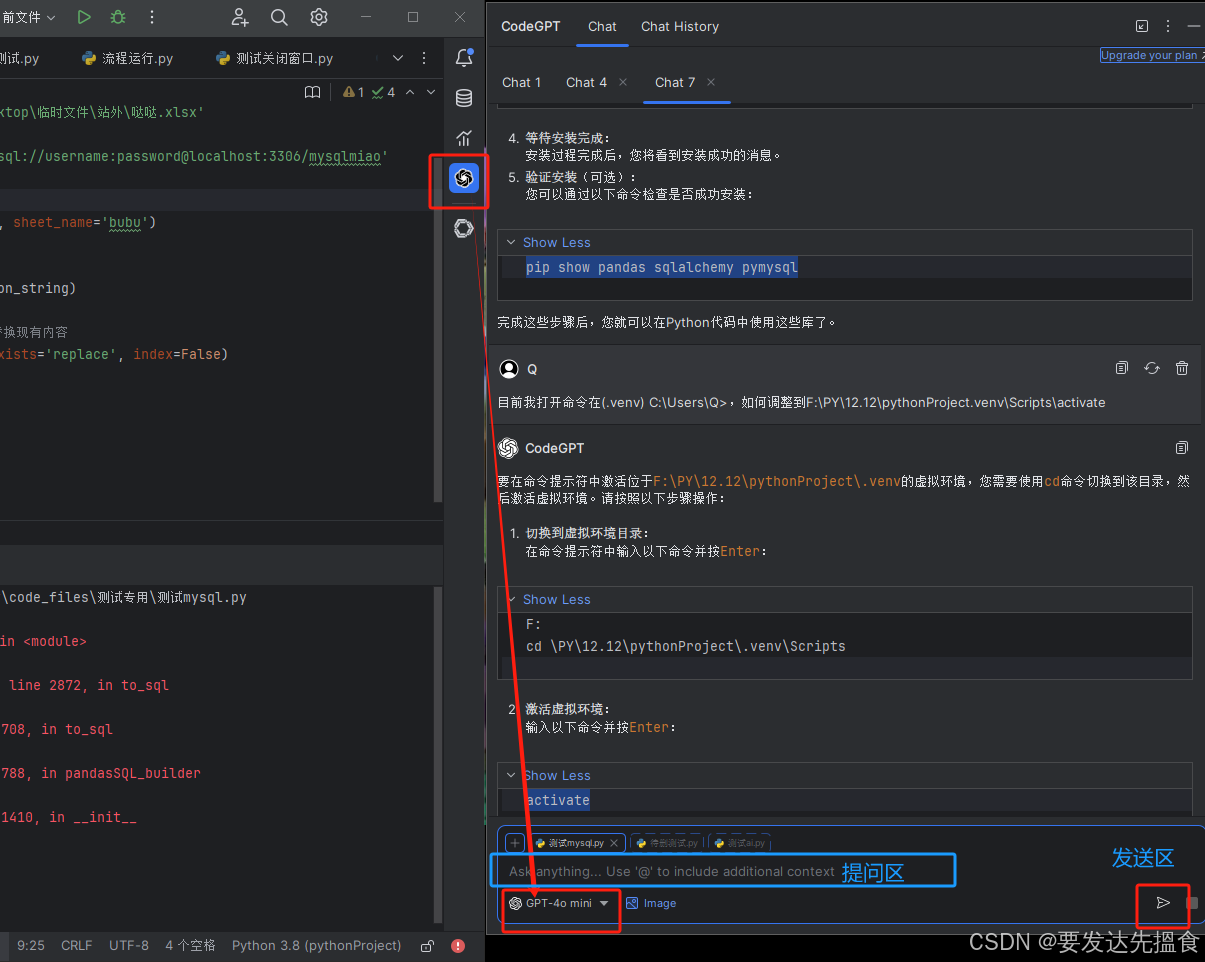Stop generation square button beside send
Viewport: 1205px width, 962px height.
pos(1192,903)
